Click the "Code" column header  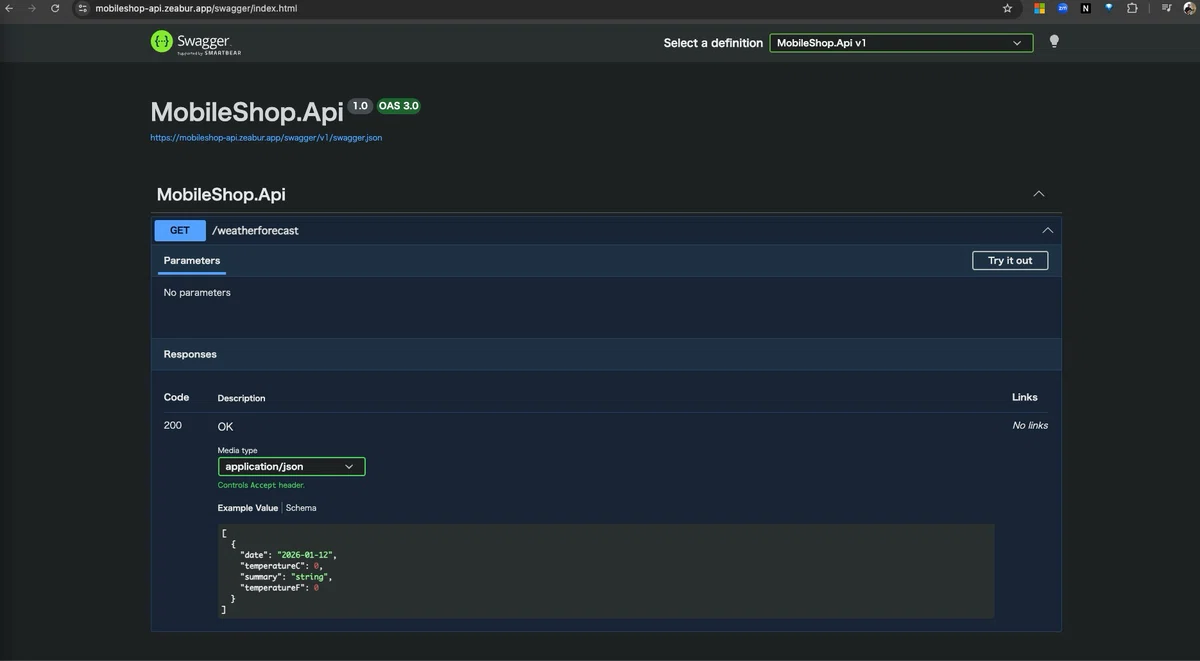[x=176, y=397]
